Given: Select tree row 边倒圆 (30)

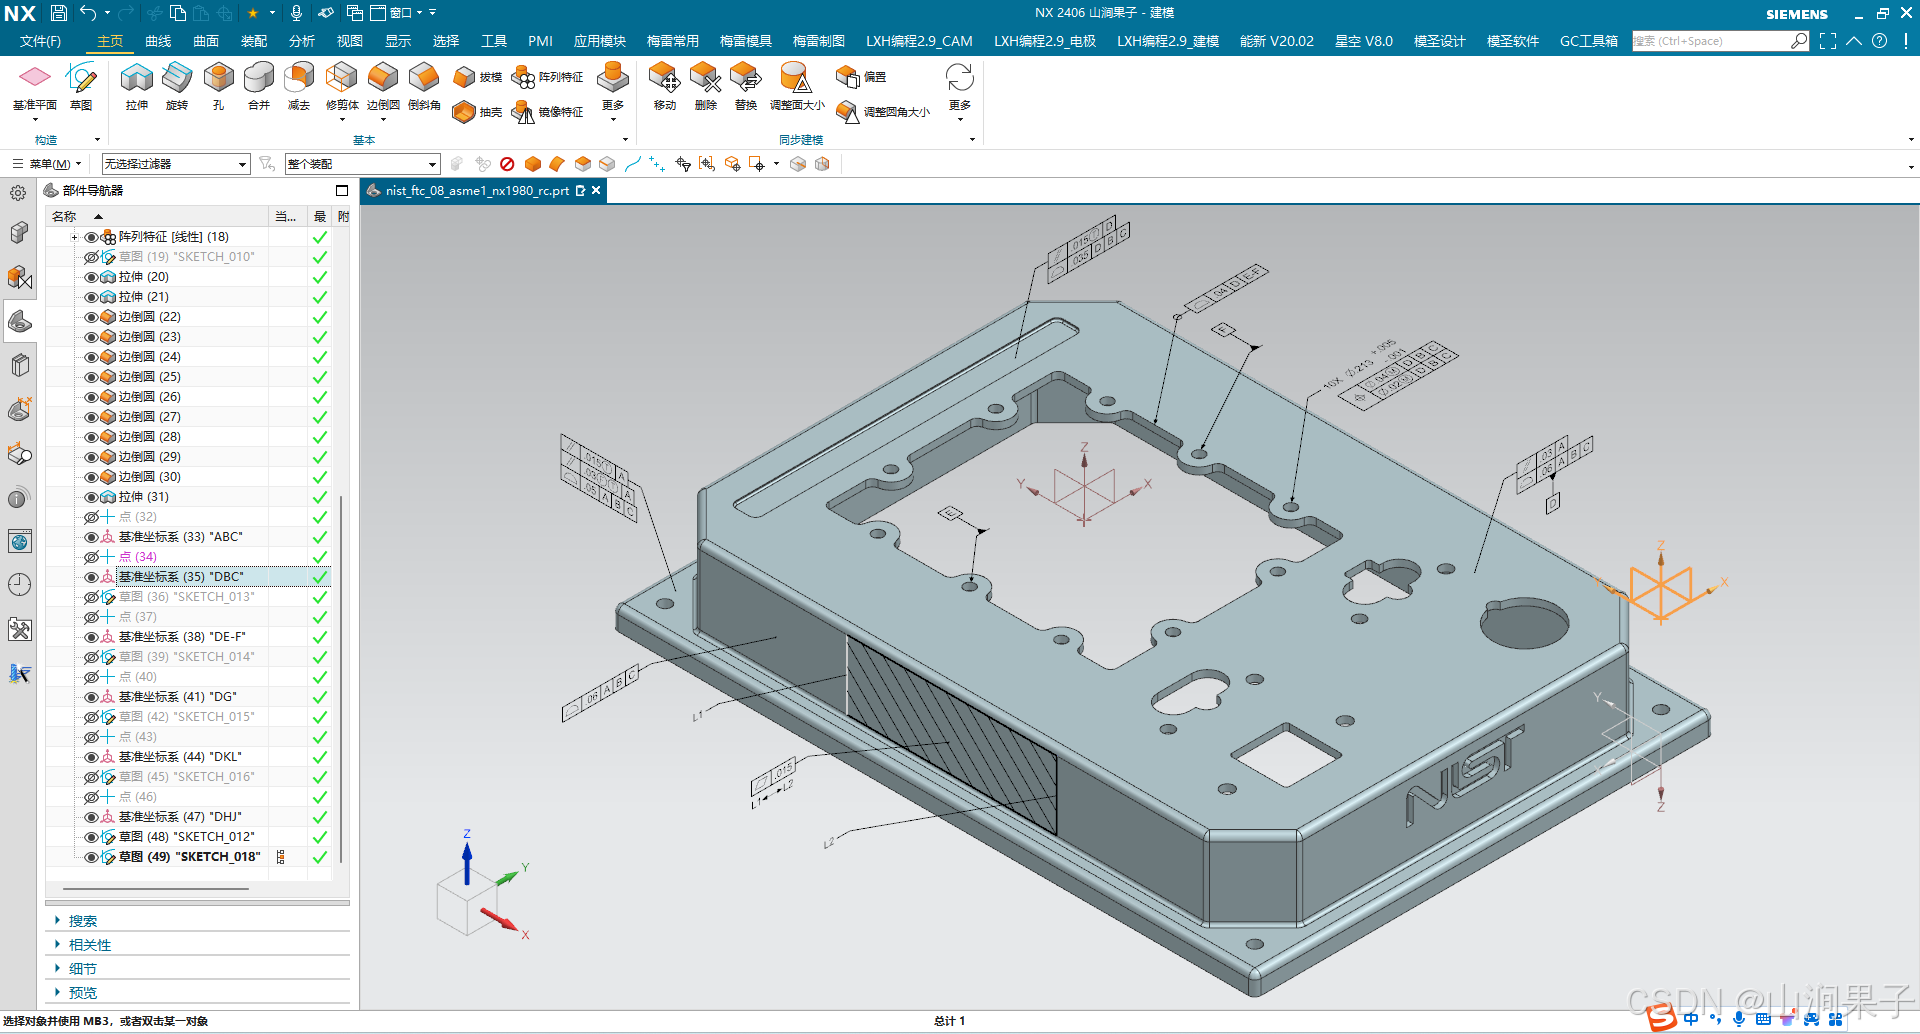Looking at the screenshot, I should point(190,477).
